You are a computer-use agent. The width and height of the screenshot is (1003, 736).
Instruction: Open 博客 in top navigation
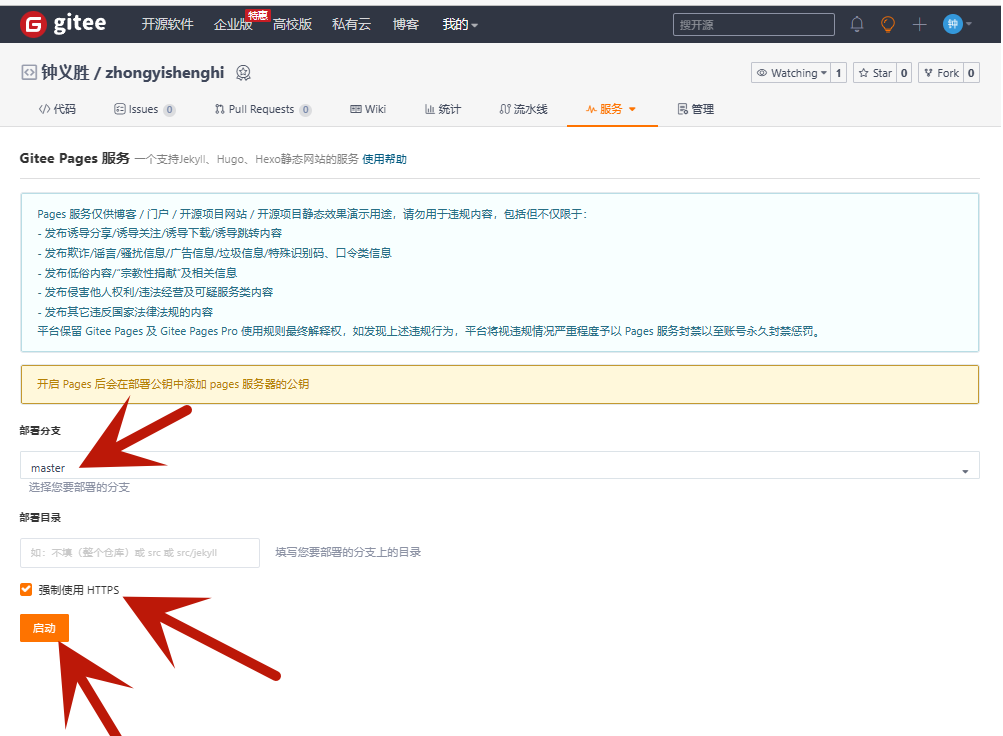click(x=406, y=24)
